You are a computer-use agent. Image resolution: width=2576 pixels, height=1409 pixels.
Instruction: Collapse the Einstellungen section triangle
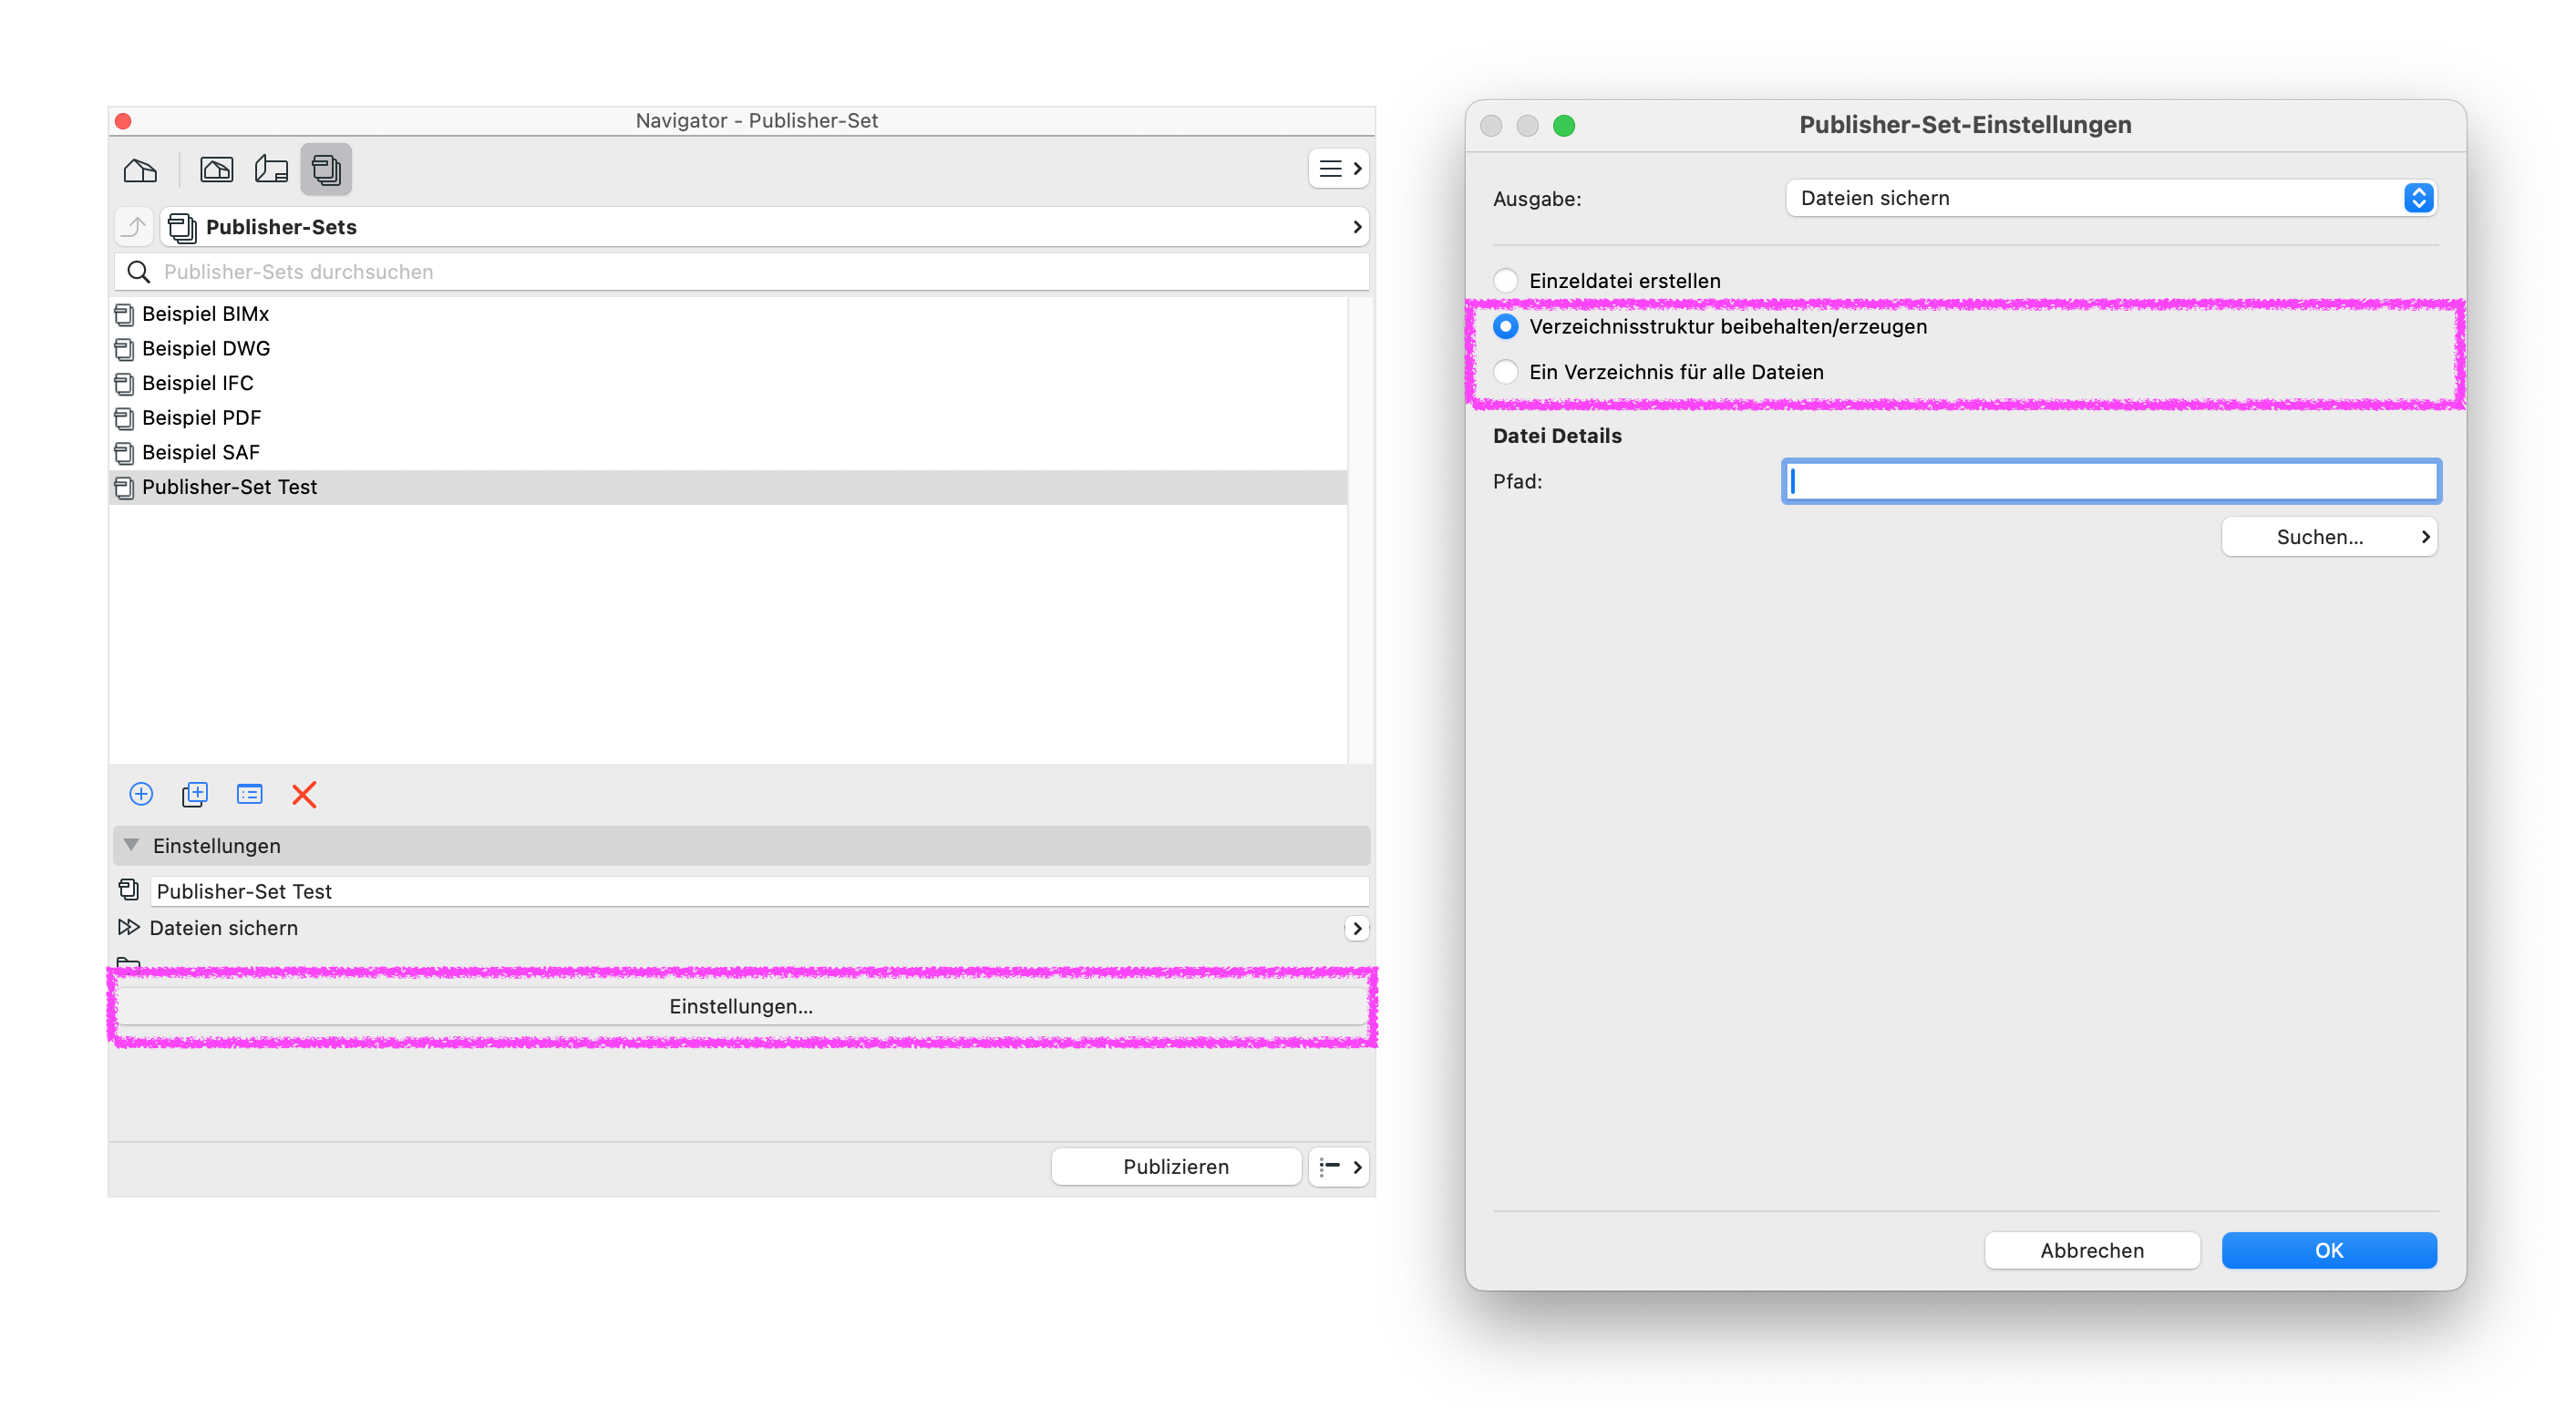tap(131, 845)
